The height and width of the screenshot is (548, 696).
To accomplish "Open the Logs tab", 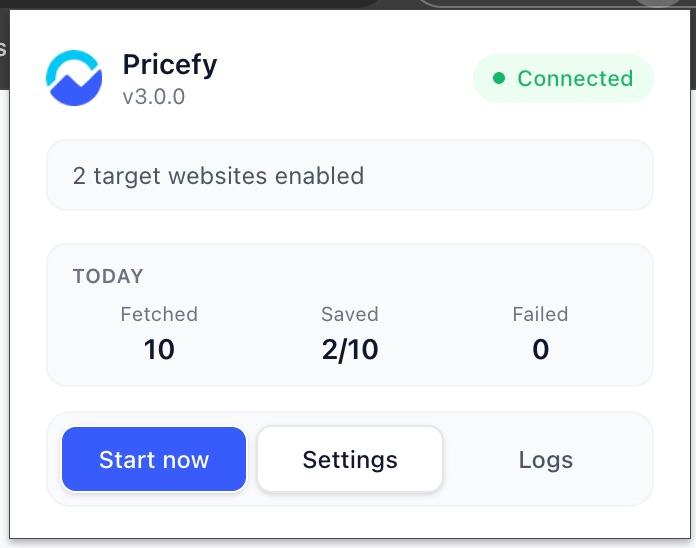I will (546, 459).
